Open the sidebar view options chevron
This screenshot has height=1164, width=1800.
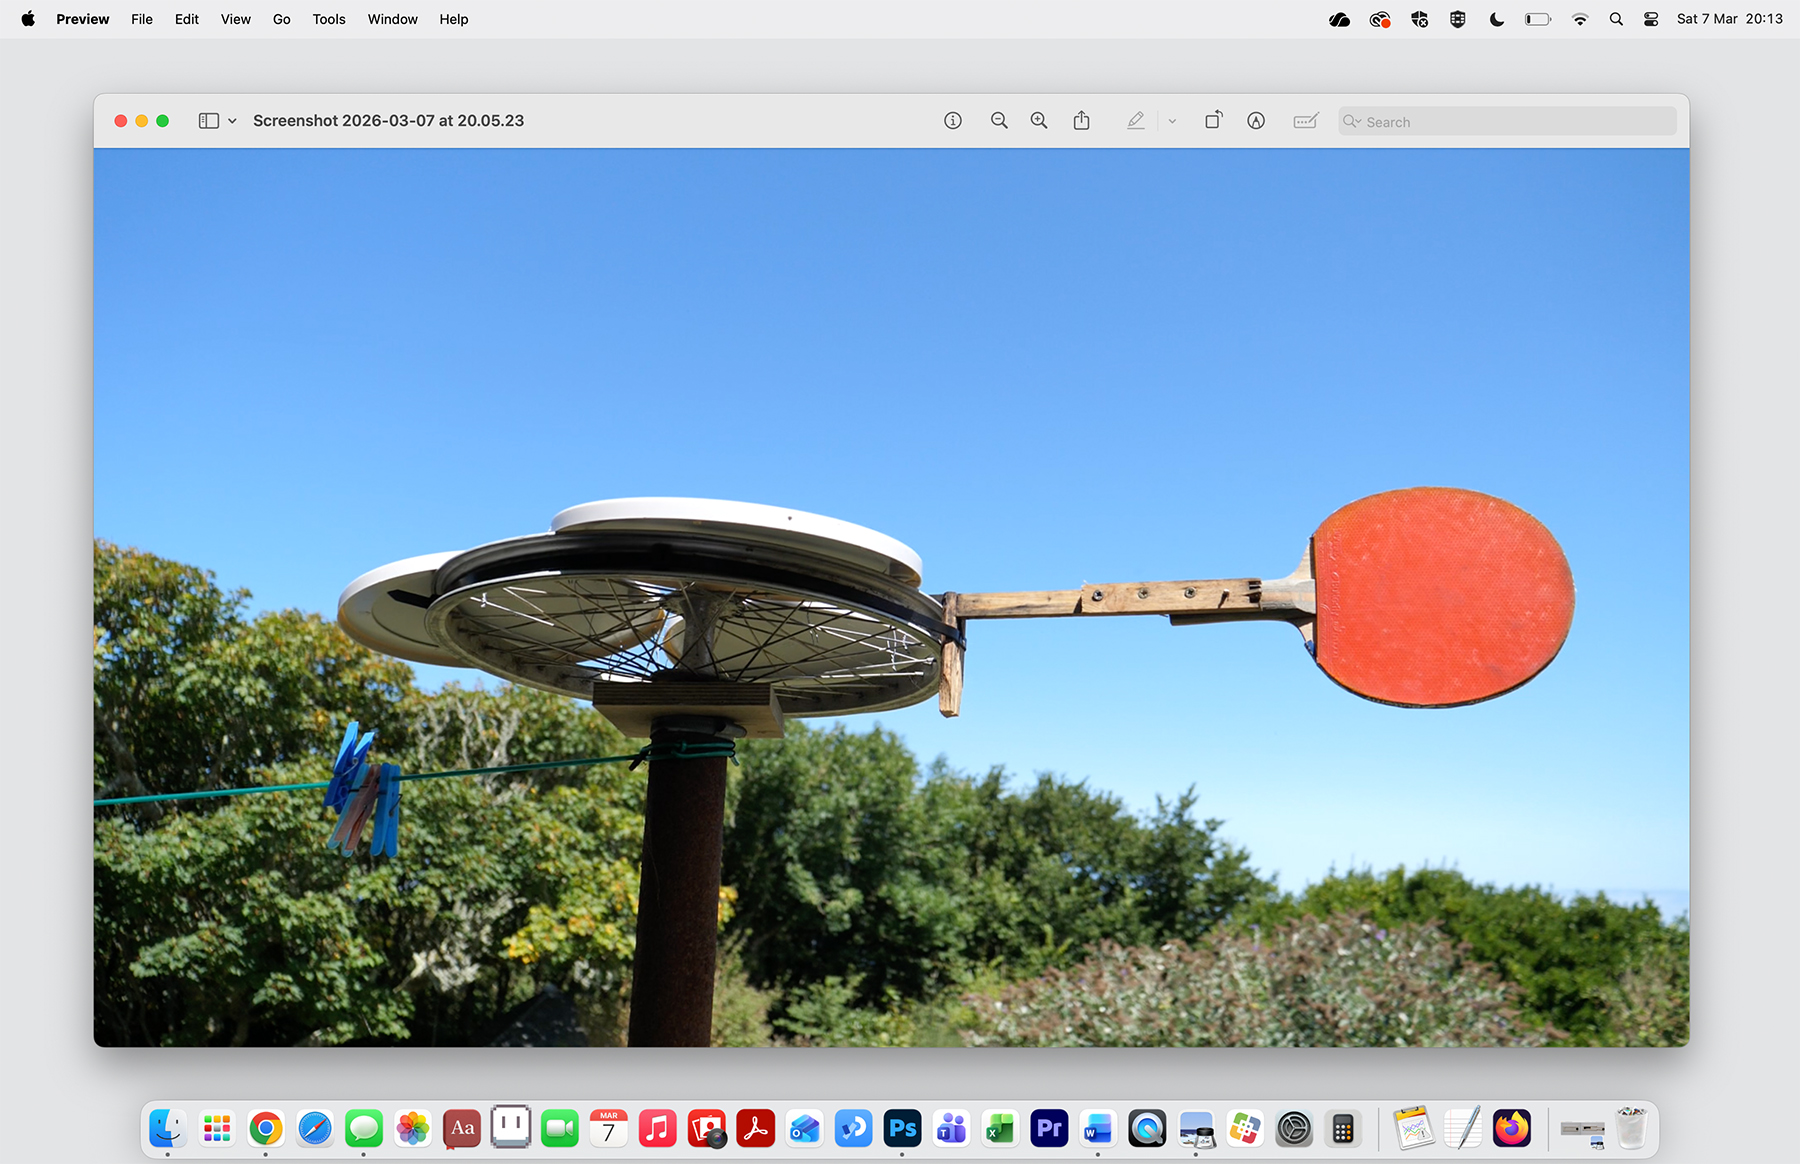coord(232,120)
